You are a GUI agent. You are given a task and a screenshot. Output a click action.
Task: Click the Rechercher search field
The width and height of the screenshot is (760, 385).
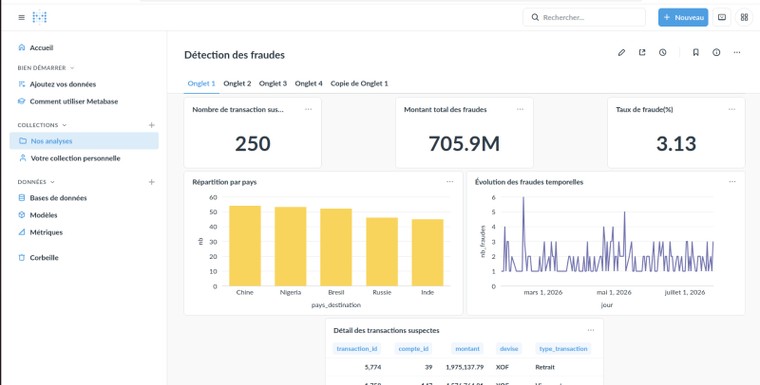(x=584, y=17)
